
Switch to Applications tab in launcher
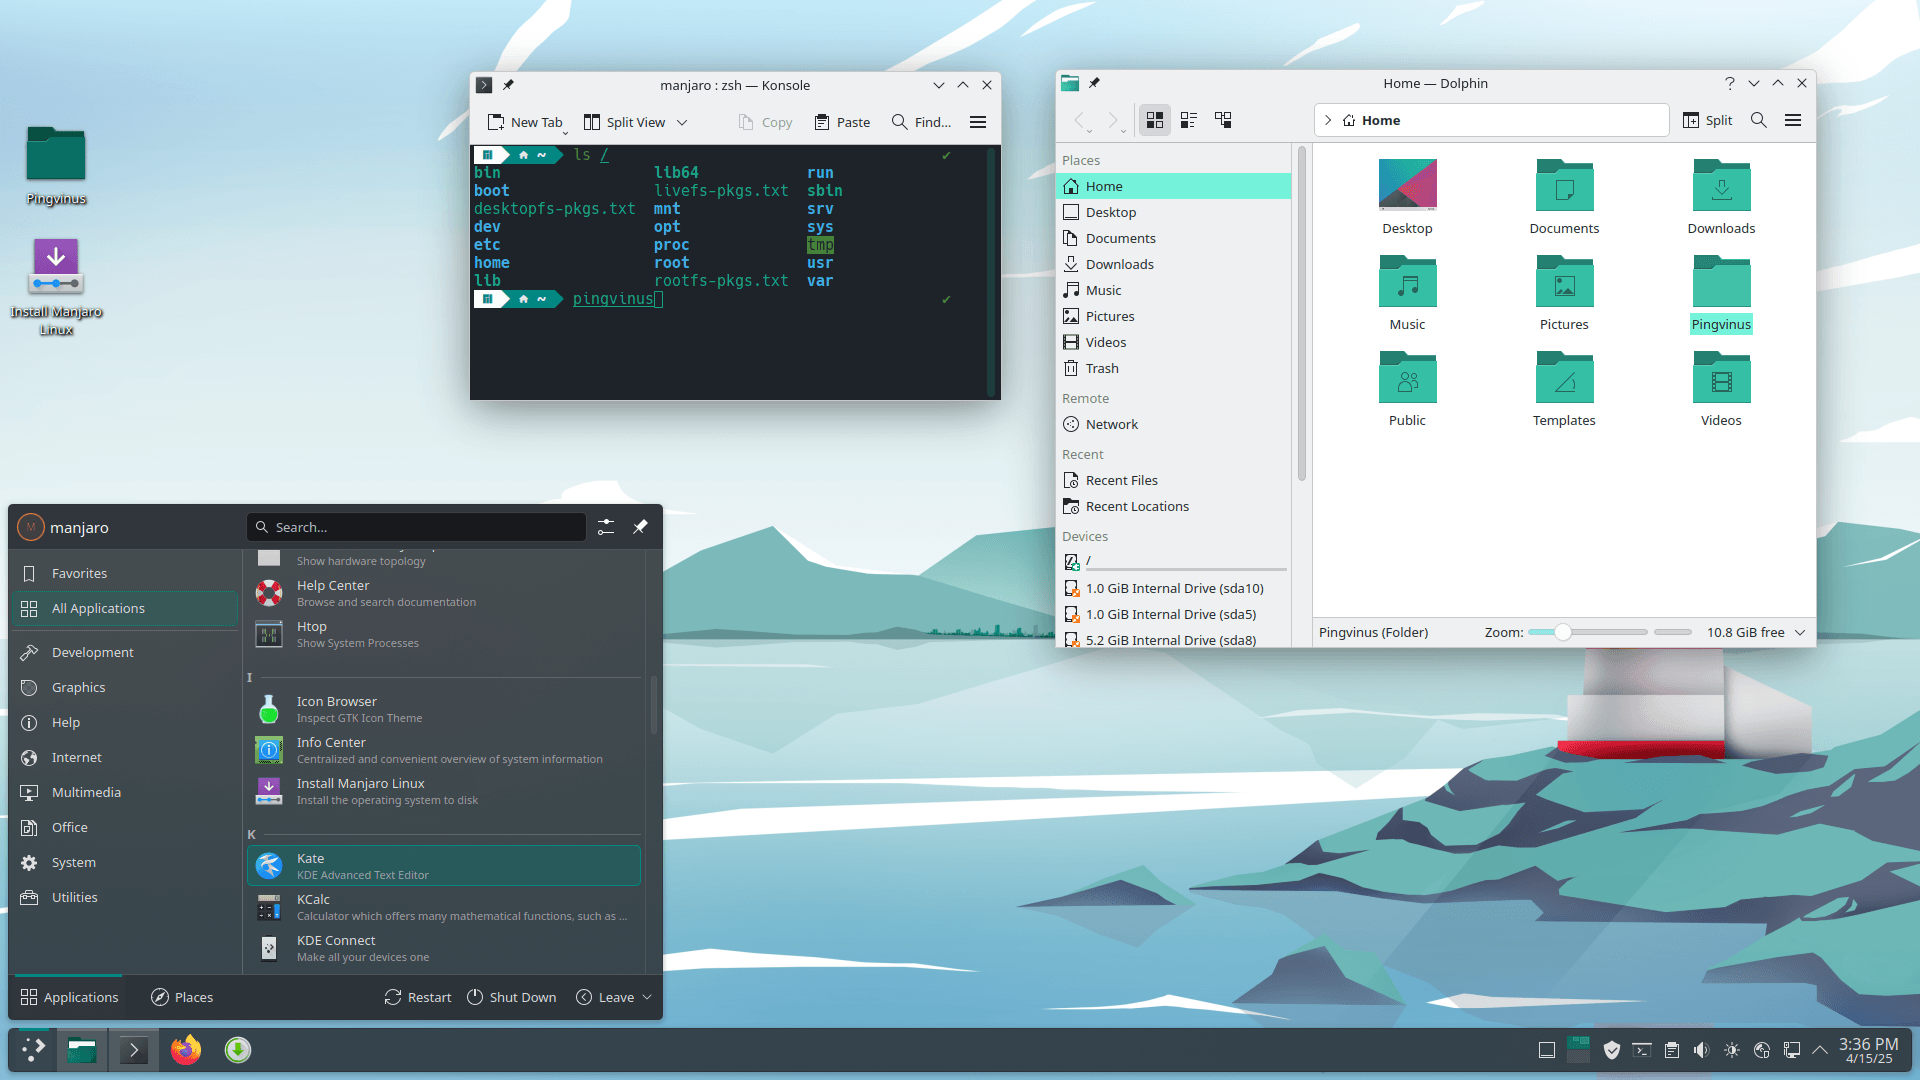click(x=69, y=997)
